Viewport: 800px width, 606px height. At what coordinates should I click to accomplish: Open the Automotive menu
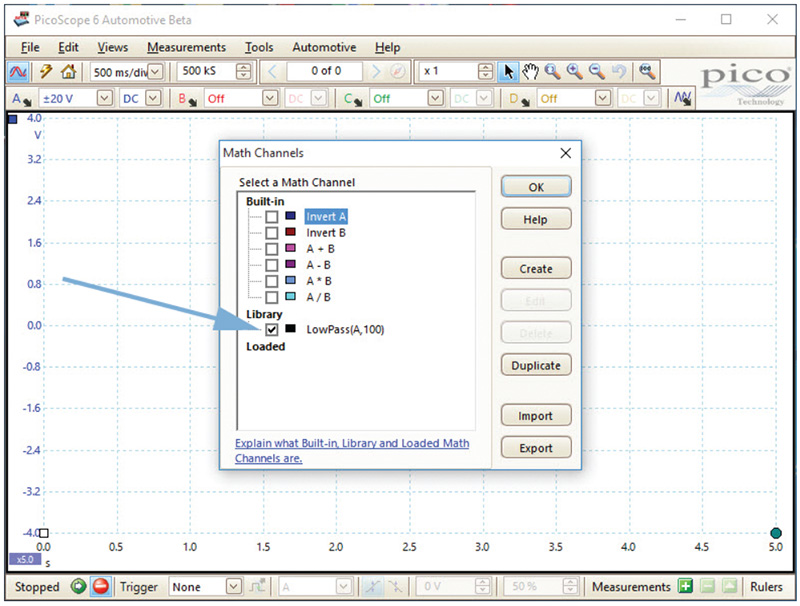point(324,47)
